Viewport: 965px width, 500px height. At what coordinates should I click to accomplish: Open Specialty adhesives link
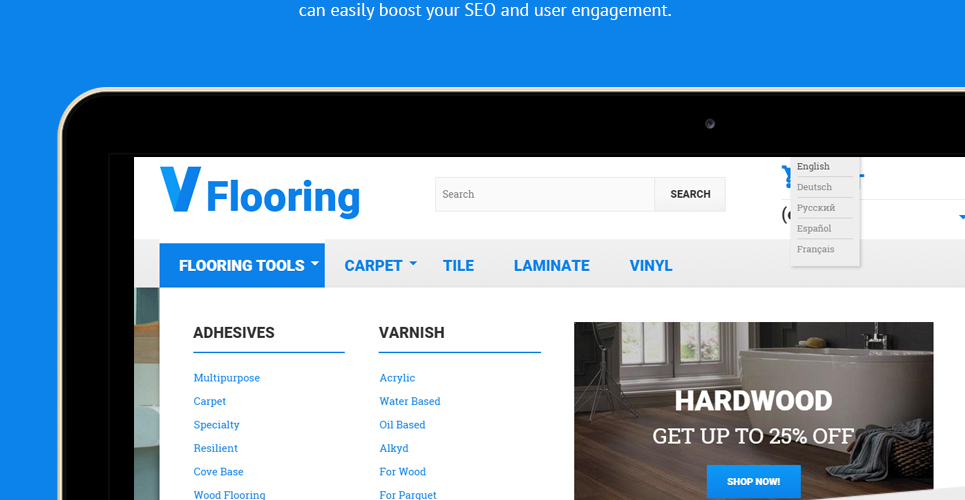click(216, 424)
